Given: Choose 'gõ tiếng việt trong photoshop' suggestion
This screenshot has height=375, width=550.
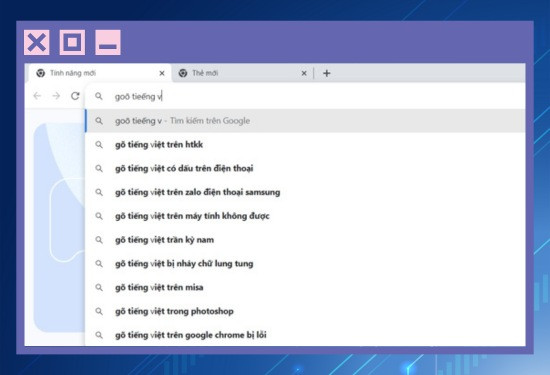Looking at the screenshot, I should (305, 311).
